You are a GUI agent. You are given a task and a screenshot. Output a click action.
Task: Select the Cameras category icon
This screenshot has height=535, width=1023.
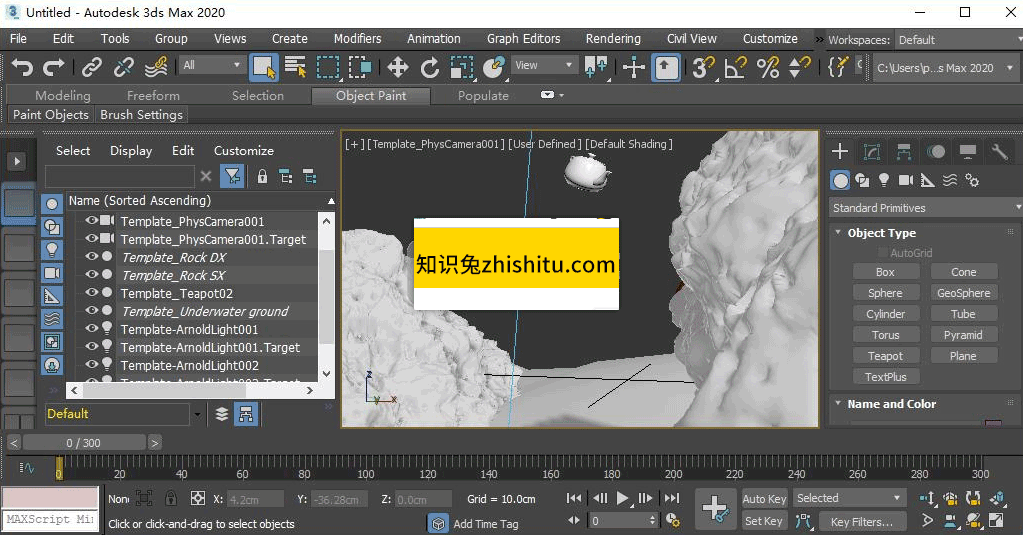906,180
